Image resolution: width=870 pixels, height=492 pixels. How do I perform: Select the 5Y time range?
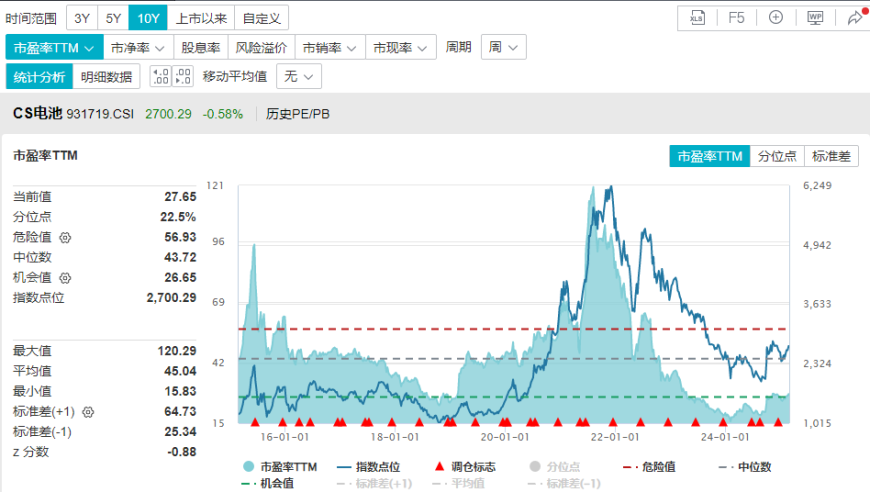[113, 18]
